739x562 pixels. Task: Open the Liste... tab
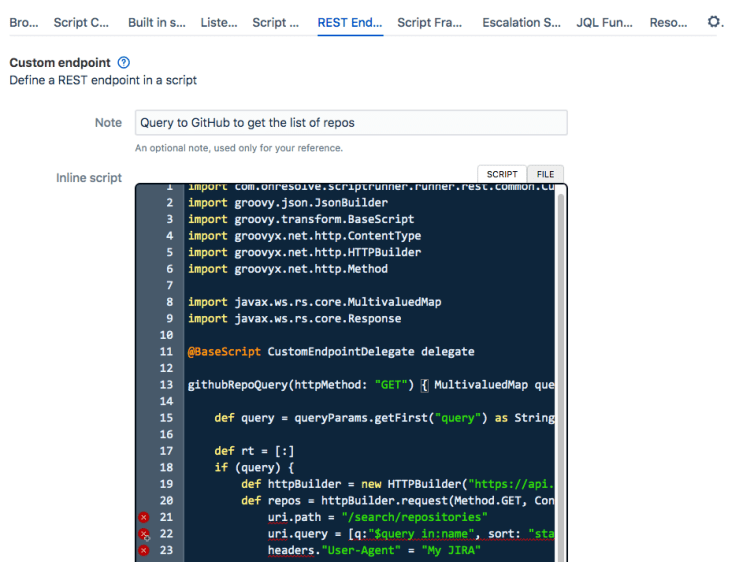219,22
